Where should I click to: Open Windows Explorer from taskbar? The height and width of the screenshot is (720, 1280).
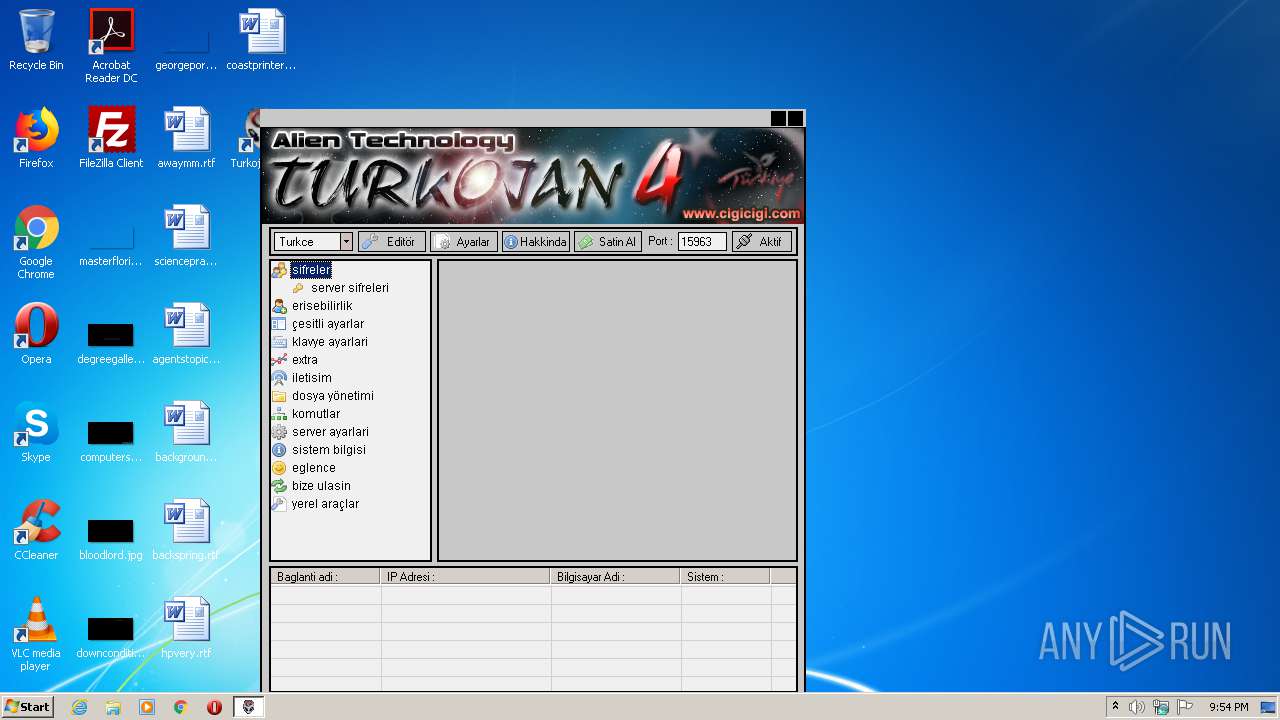coord(113,707)
